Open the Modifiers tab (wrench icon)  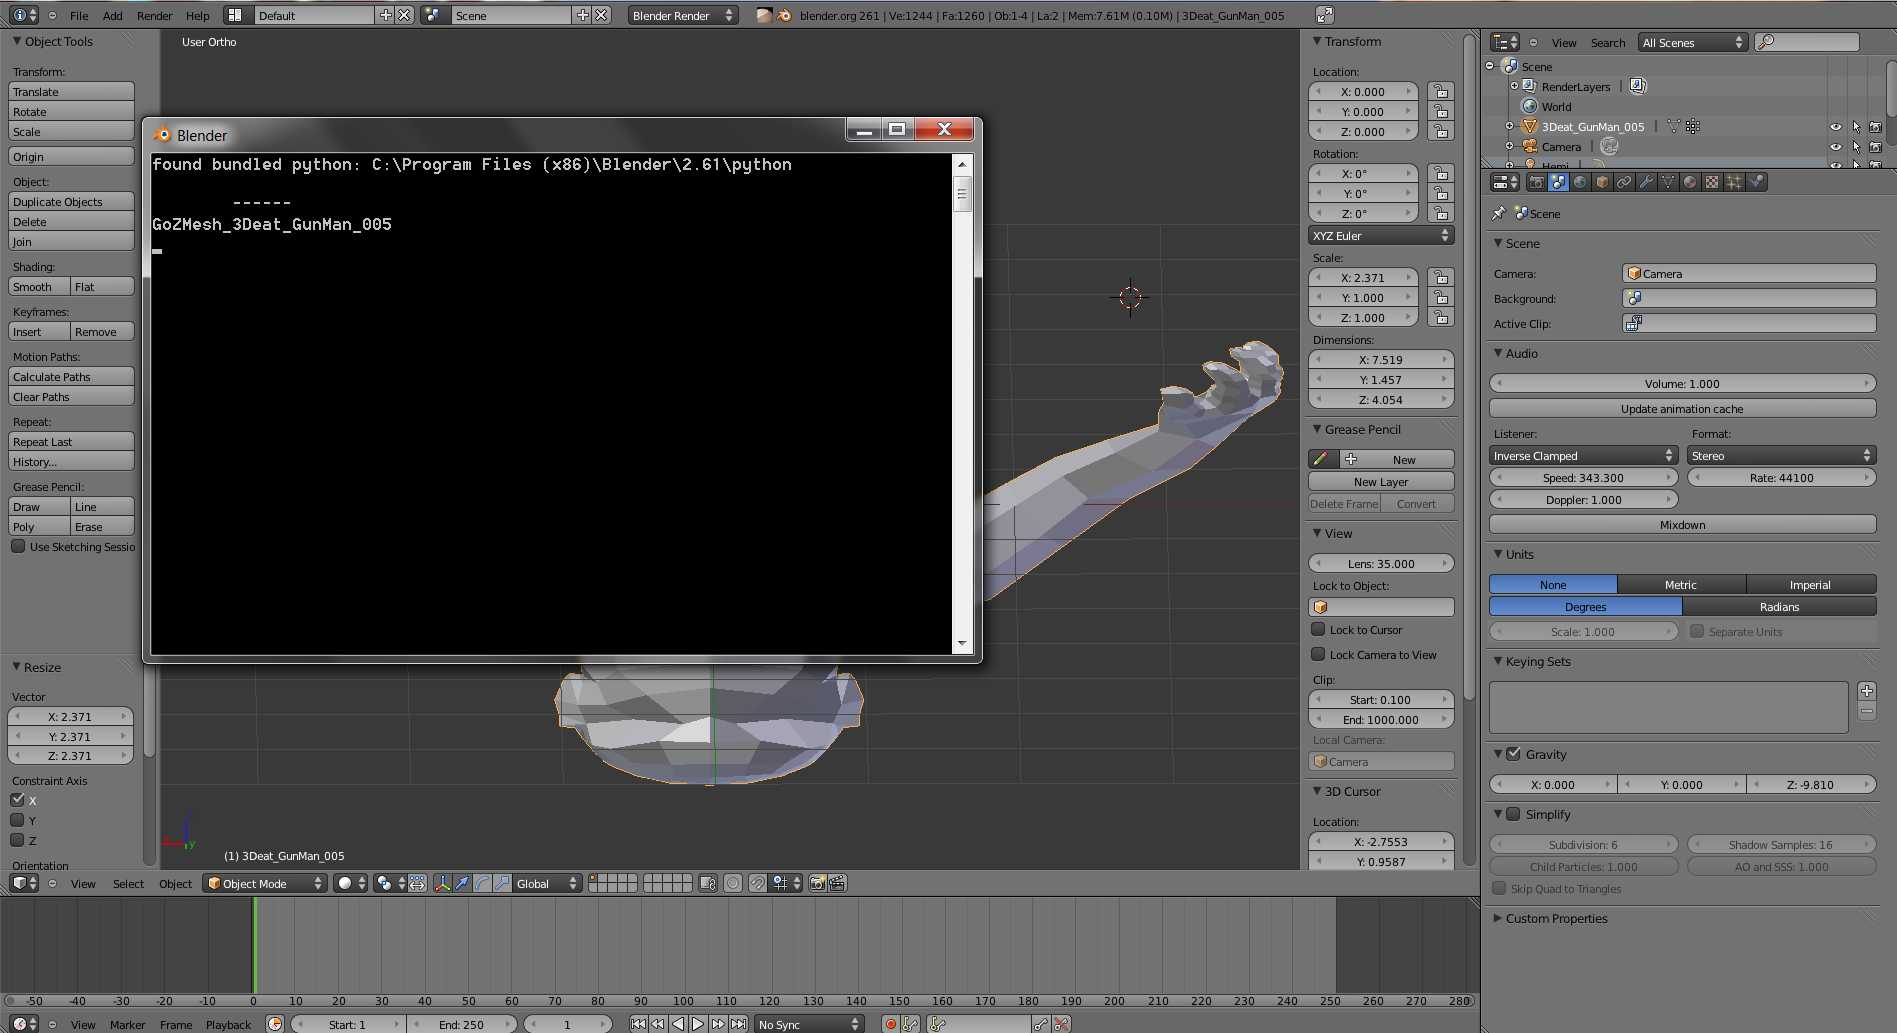coord(1646,181)
